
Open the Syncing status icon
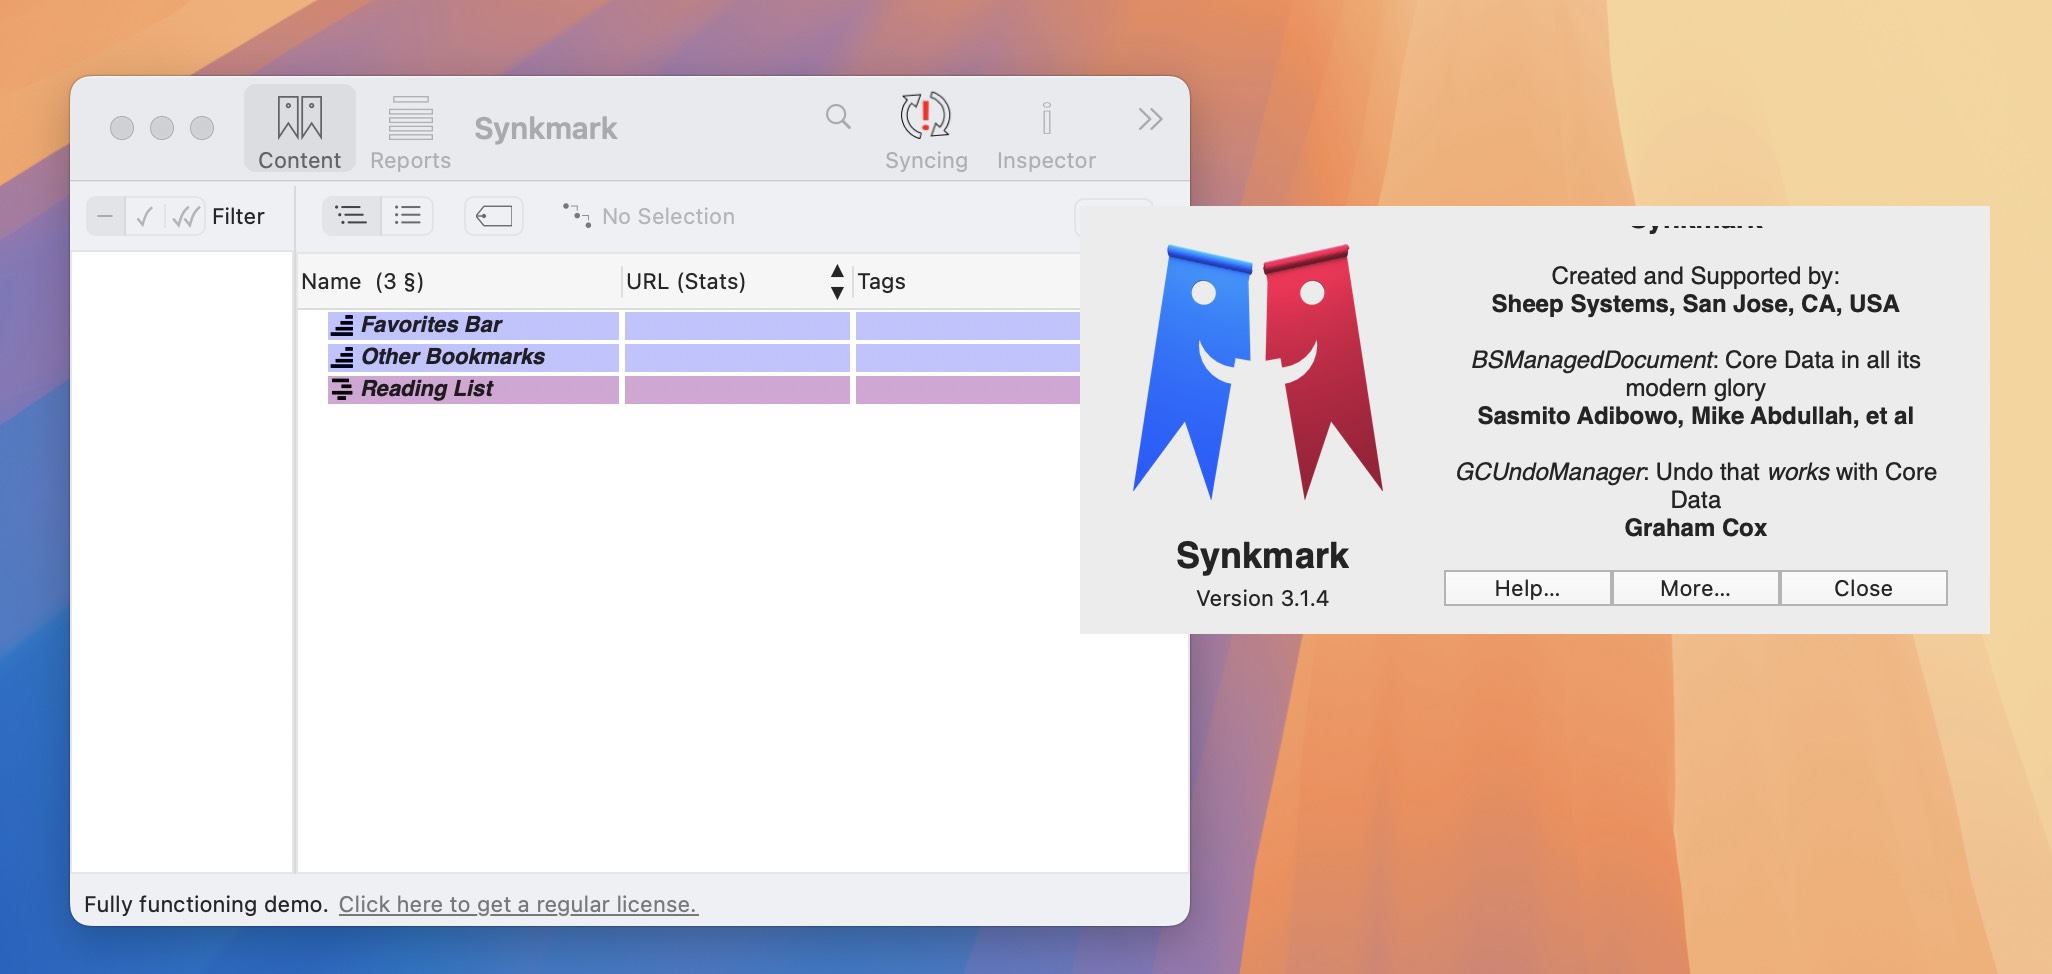click(x=926, y=130)
